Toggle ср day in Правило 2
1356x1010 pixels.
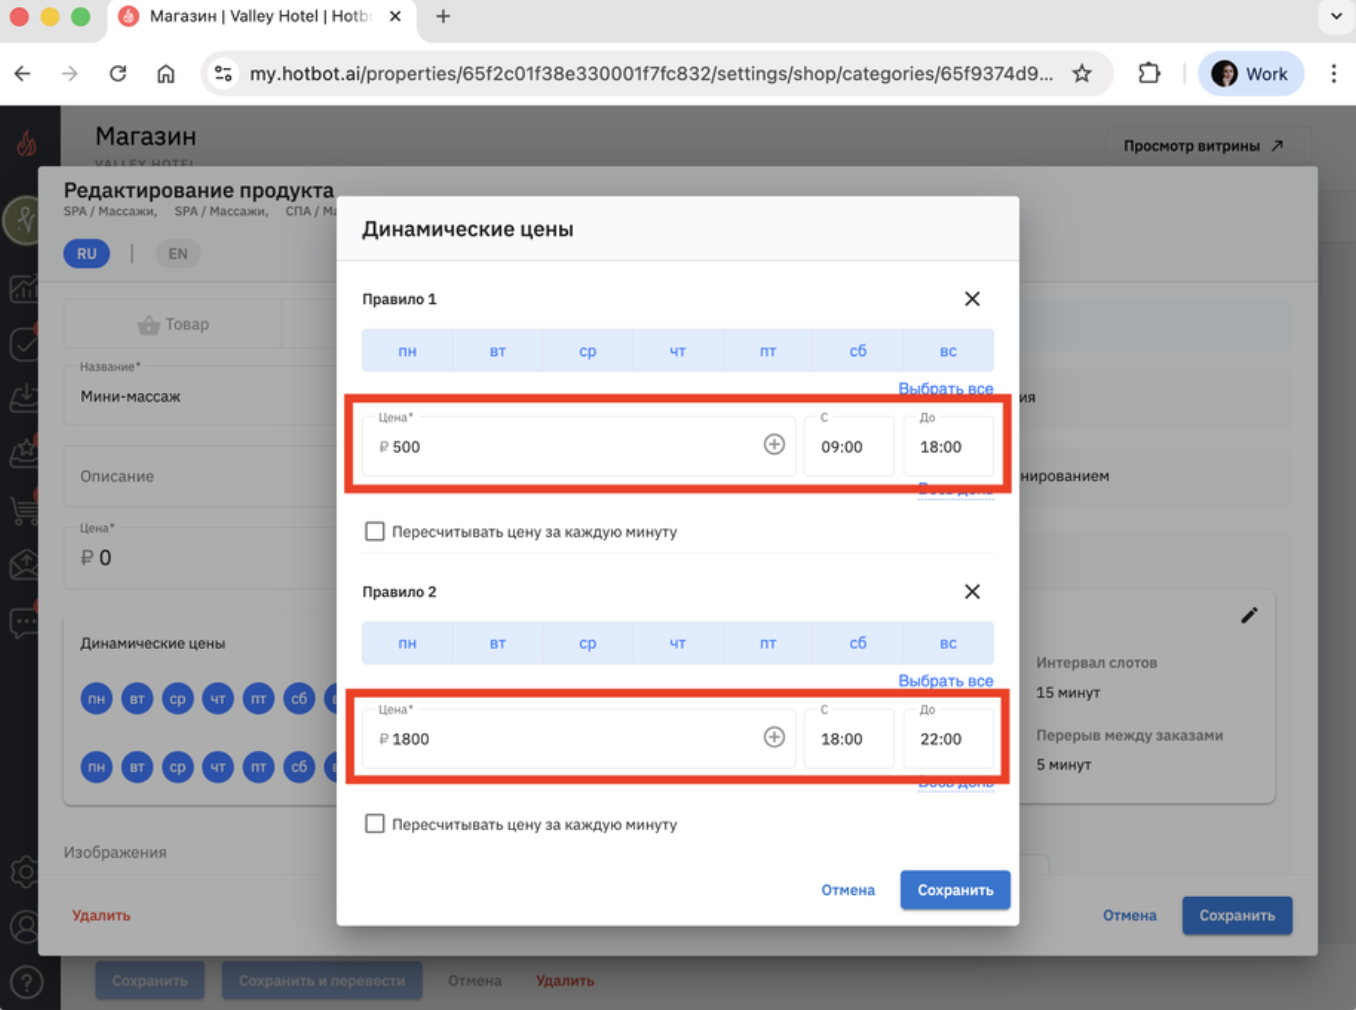(587, 643)
